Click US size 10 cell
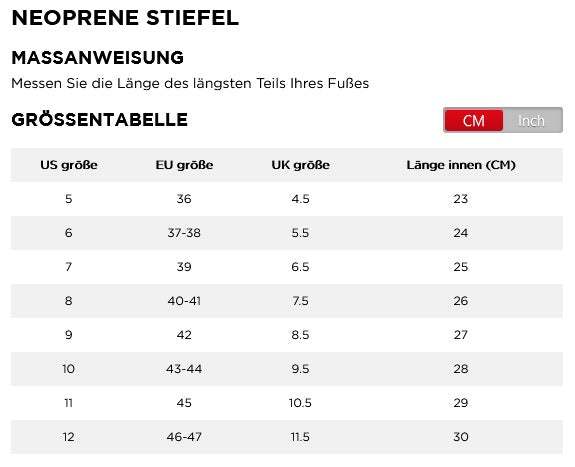Screen dimensions: 575x467 [69, 369]
